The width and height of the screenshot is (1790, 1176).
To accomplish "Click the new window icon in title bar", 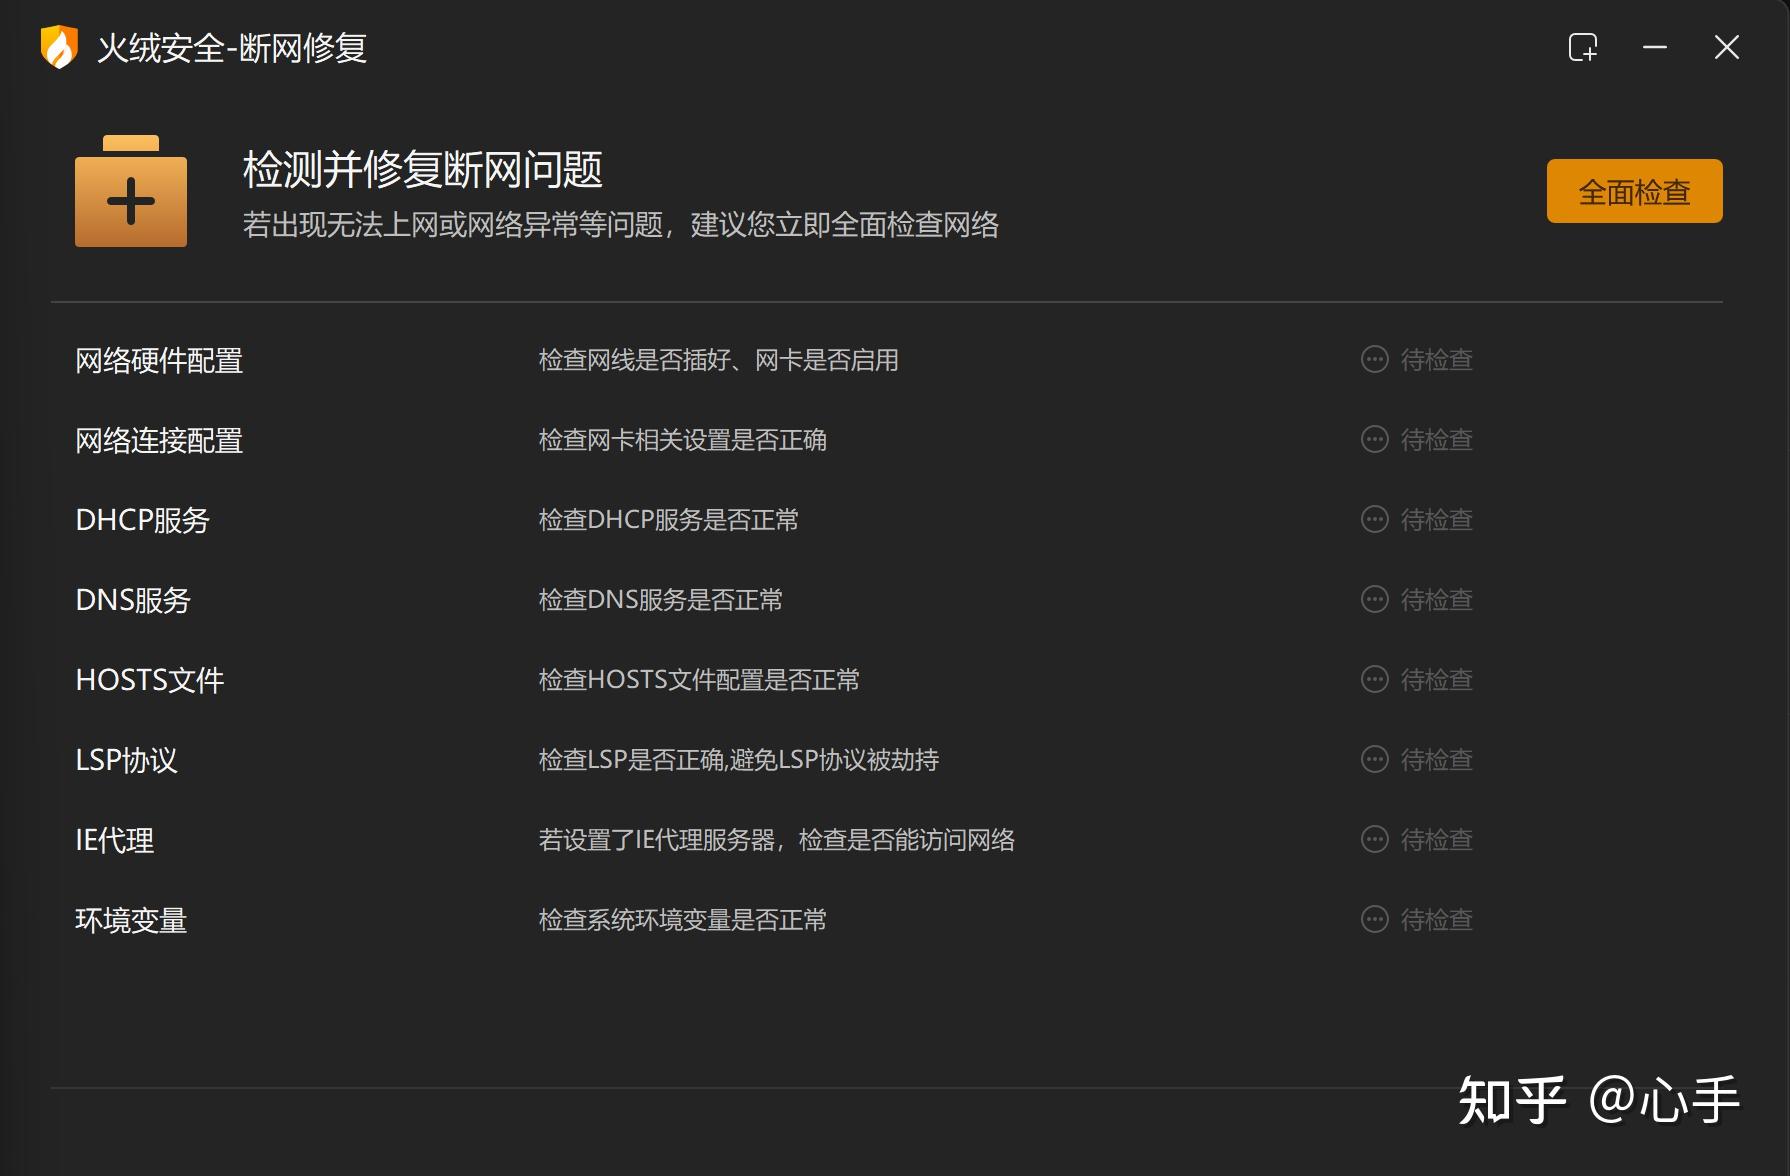I will coord(1583,47).
